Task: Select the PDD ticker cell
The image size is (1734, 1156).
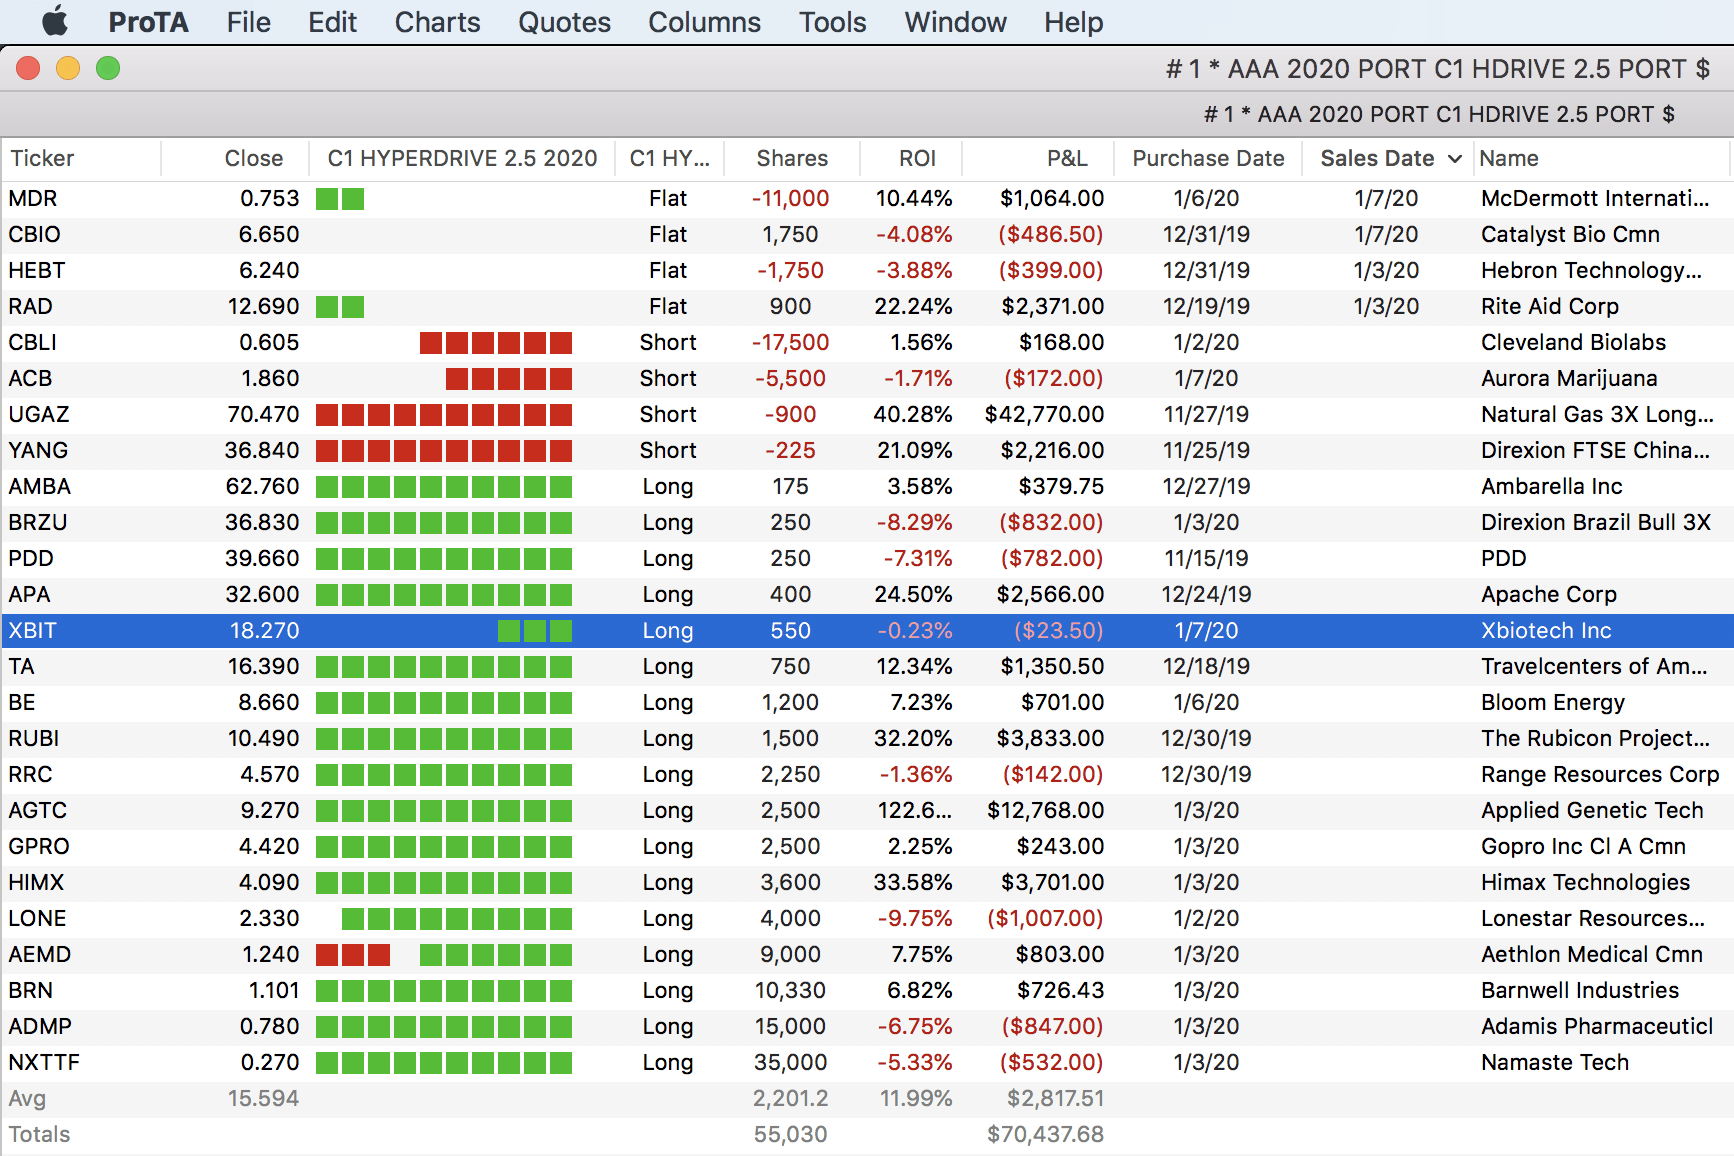Action: click(31, 558)
